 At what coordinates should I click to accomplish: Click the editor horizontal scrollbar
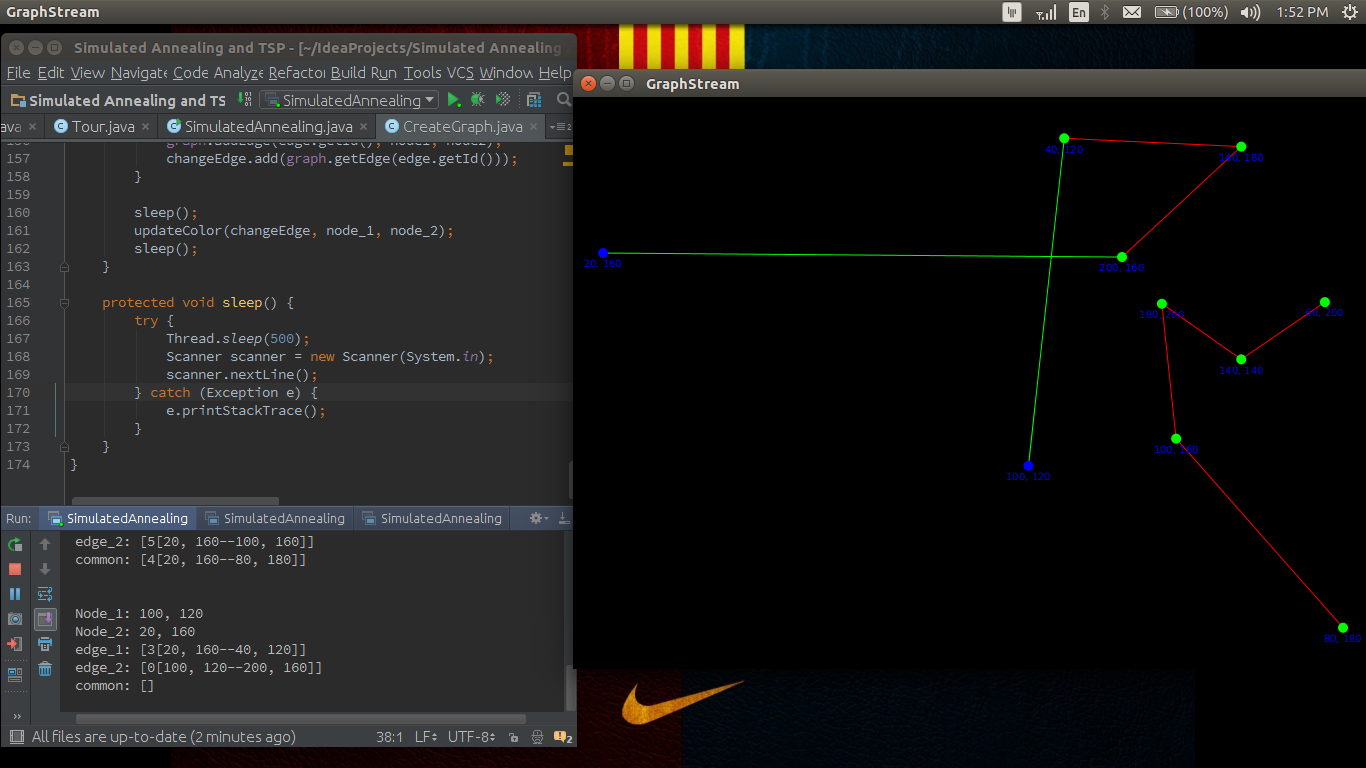pyautogui.click(x=176, y=501)
